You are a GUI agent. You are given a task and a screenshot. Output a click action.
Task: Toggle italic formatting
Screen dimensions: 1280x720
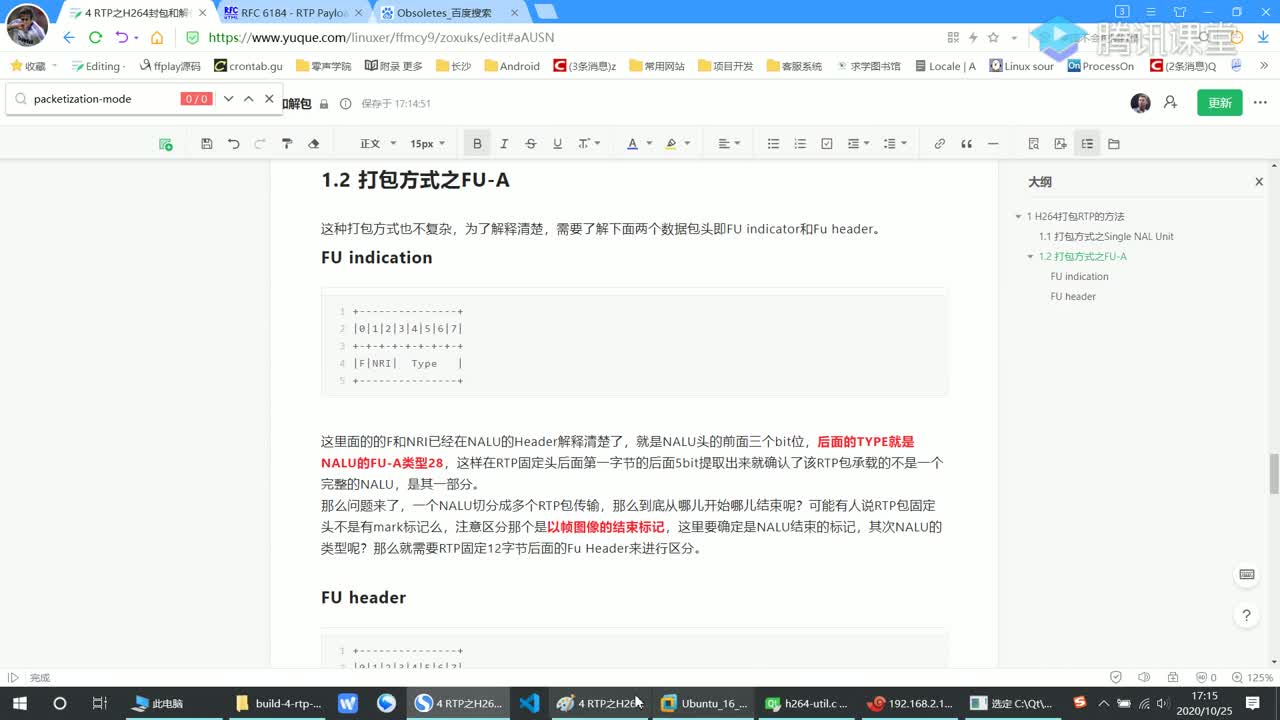point(504,144)
